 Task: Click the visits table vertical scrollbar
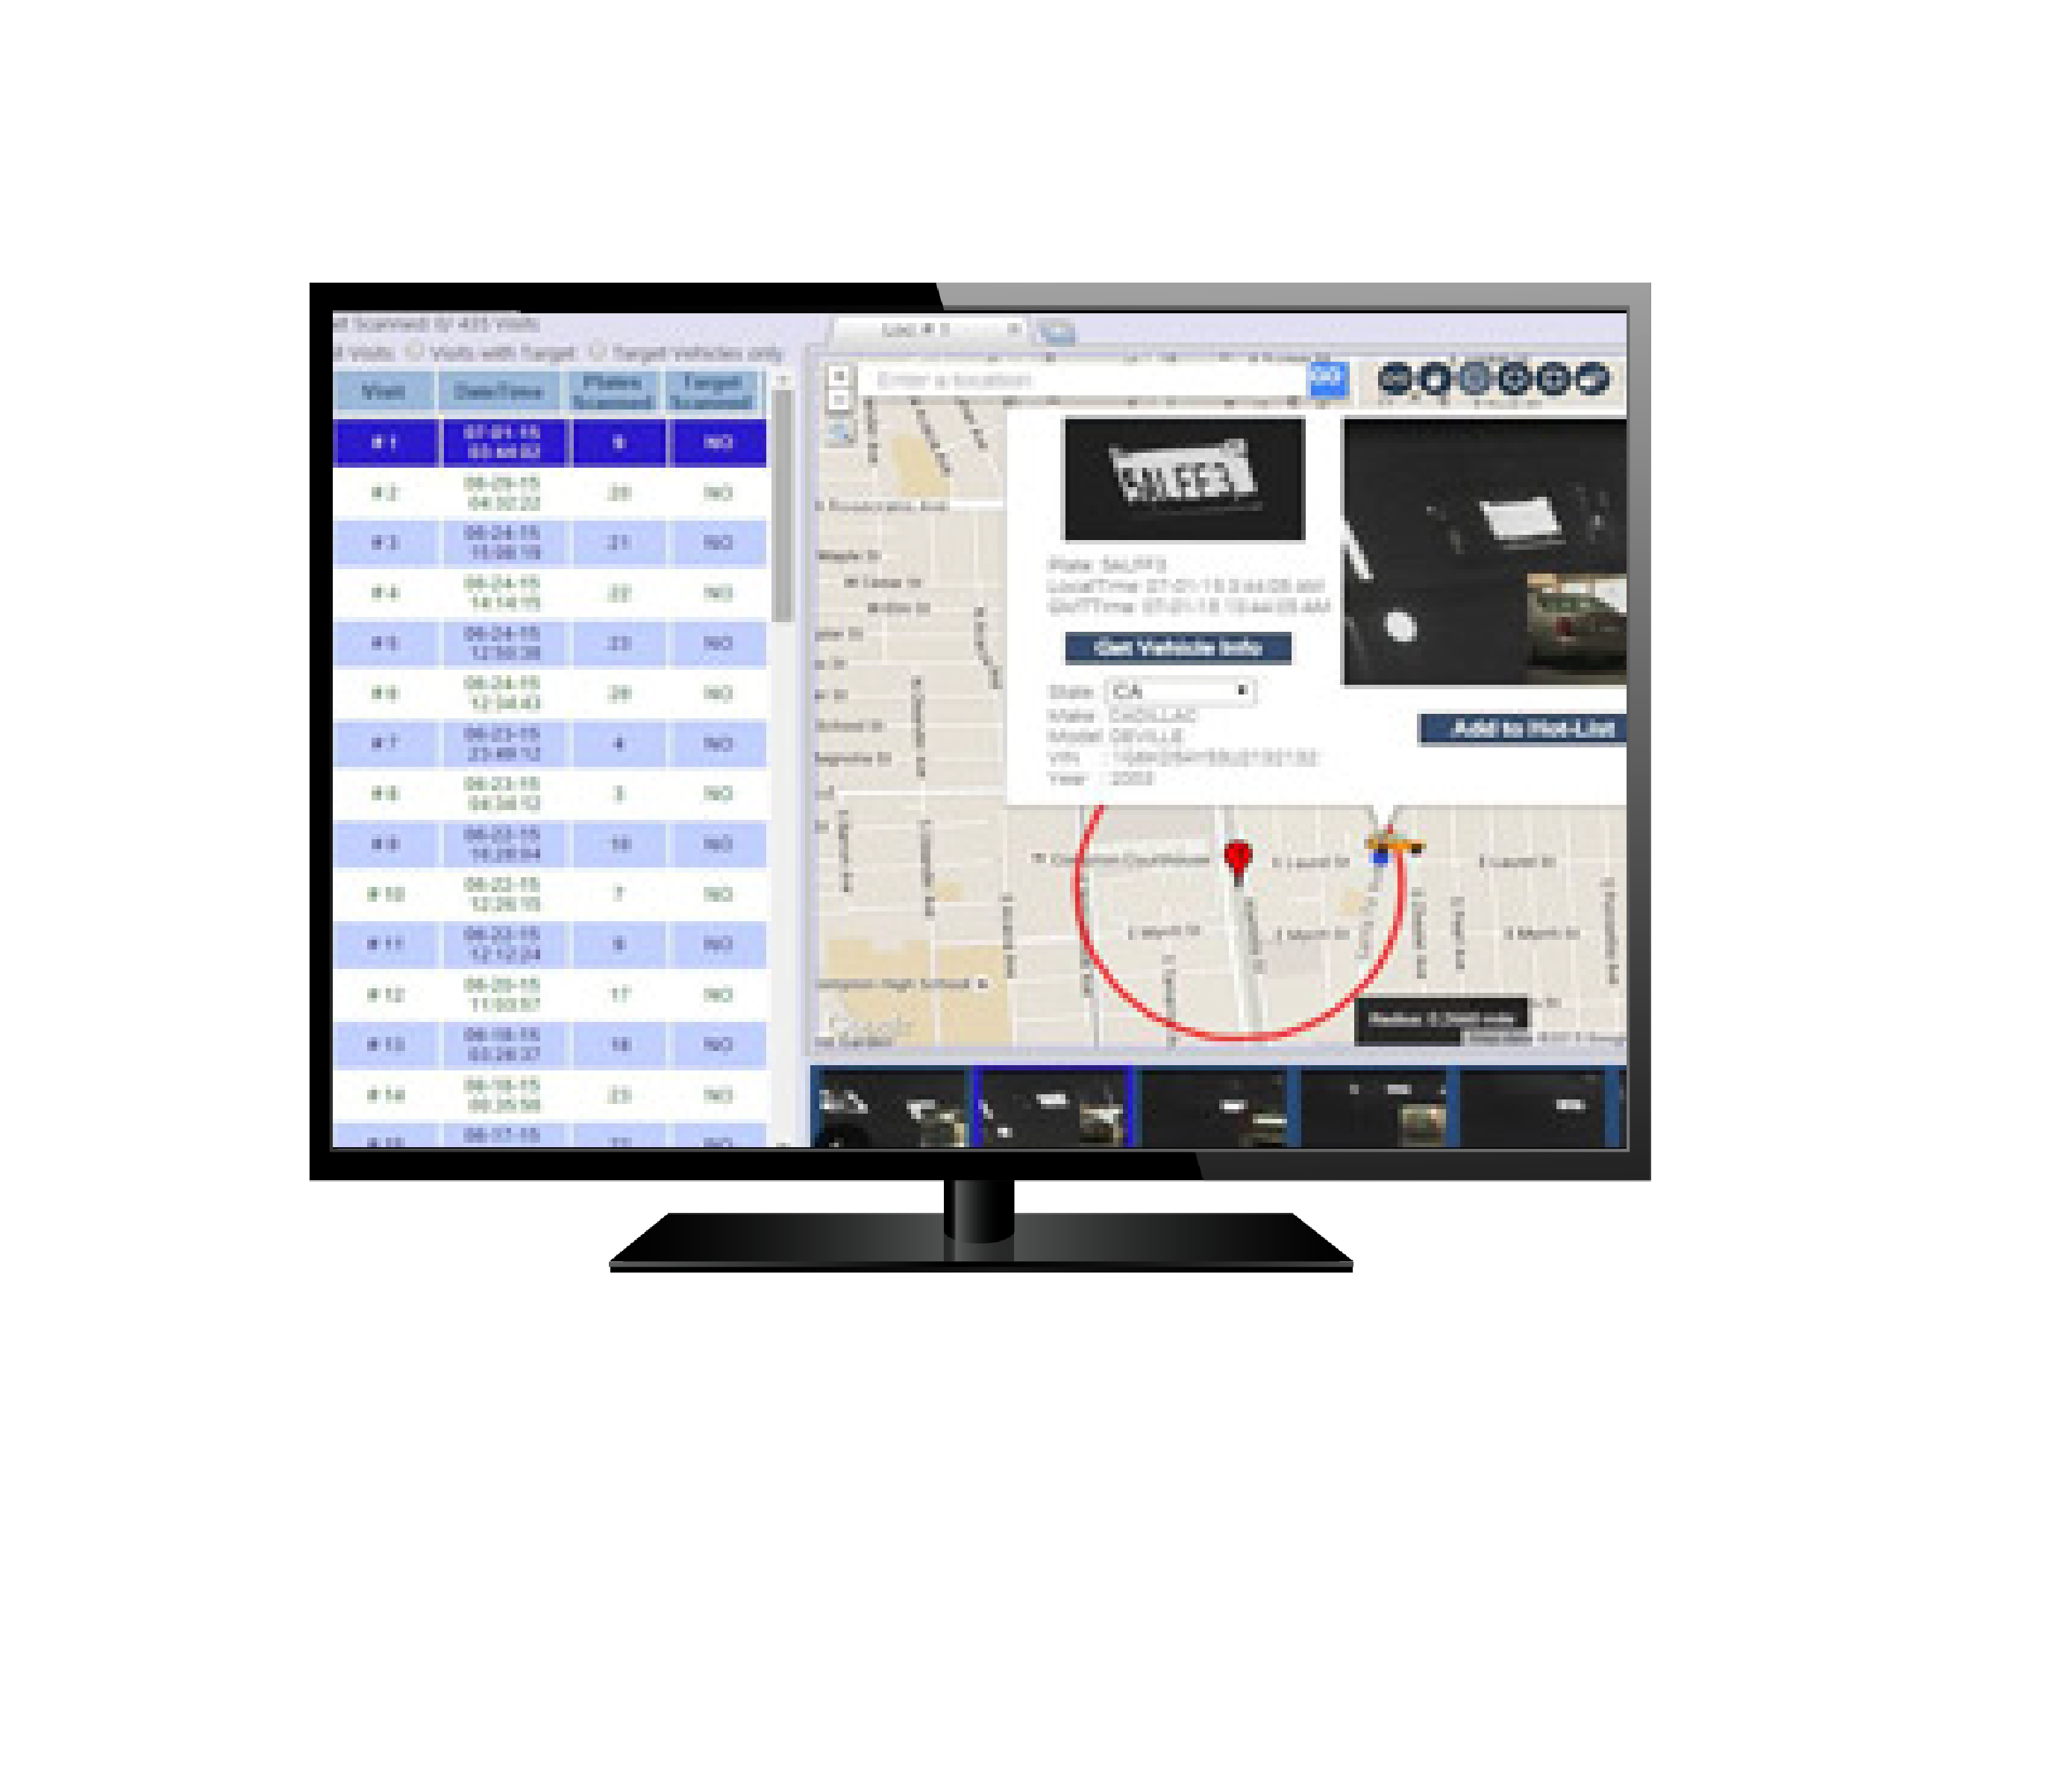tap(783, 505)
